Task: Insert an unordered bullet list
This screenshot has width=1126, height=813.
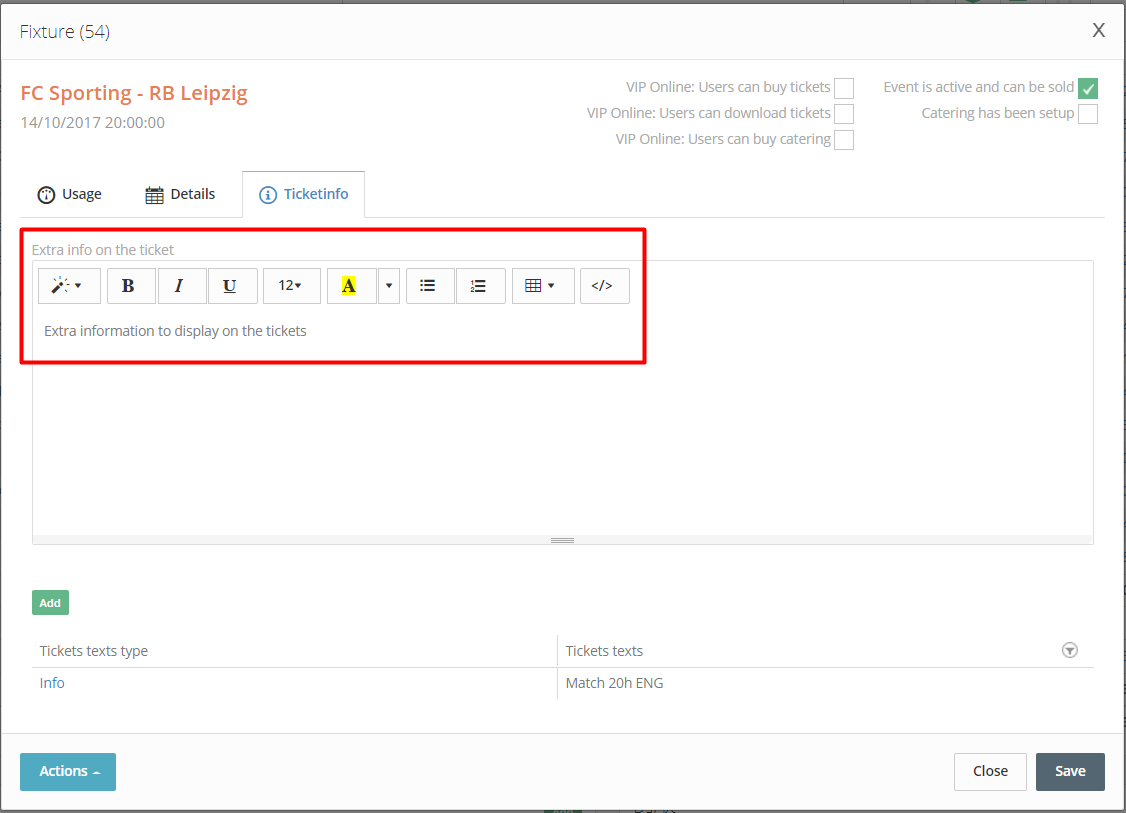Action: point(430,286)
